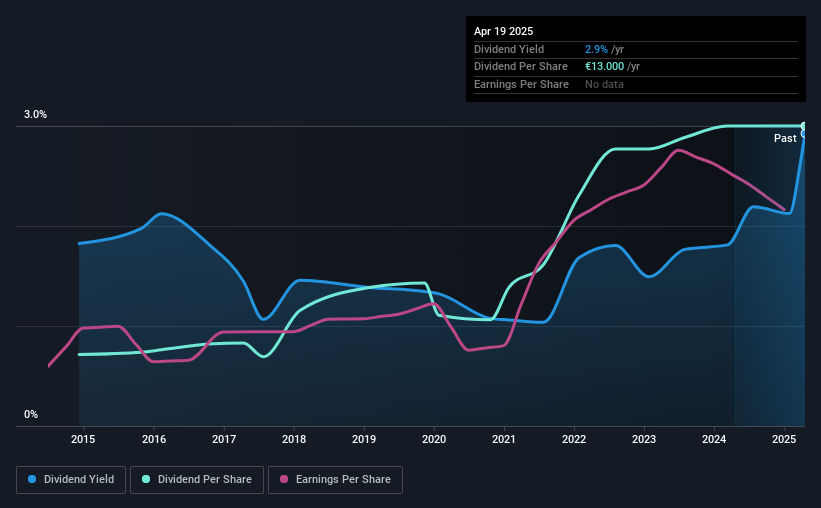Toggle the Earnings Per Share legend button
821x508 pixels.
coord(335,480)
